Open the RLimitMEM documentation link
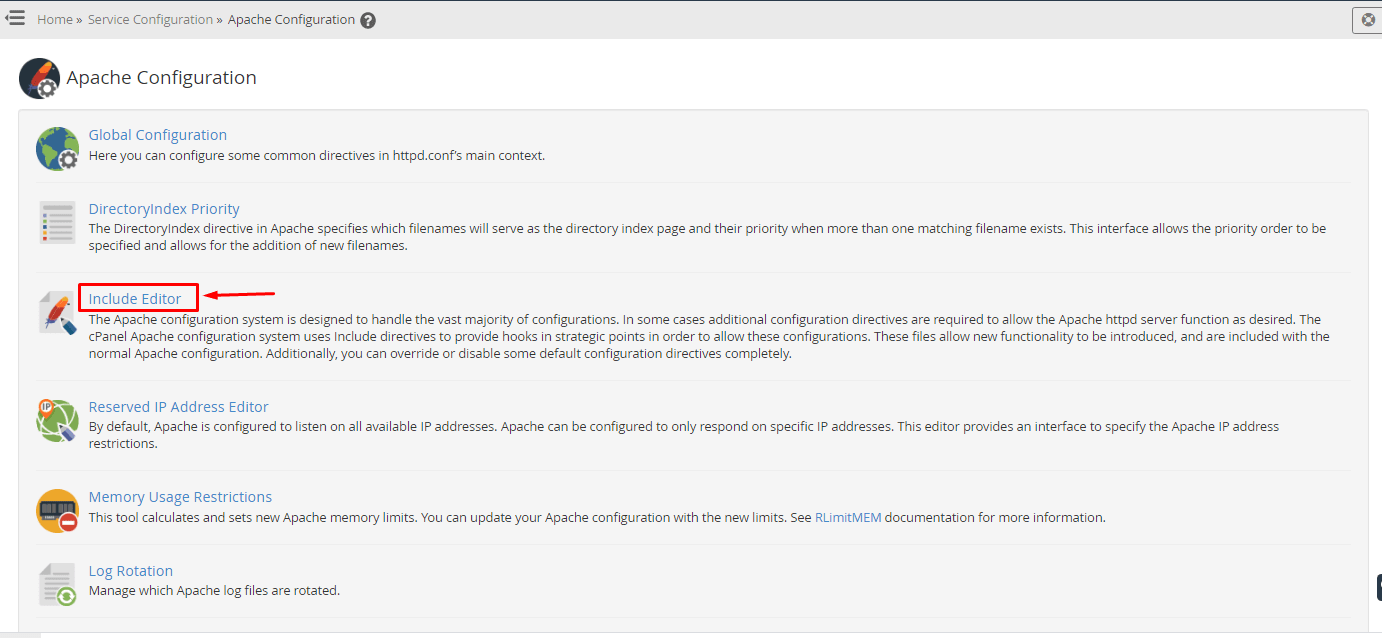 click(848, 518)
